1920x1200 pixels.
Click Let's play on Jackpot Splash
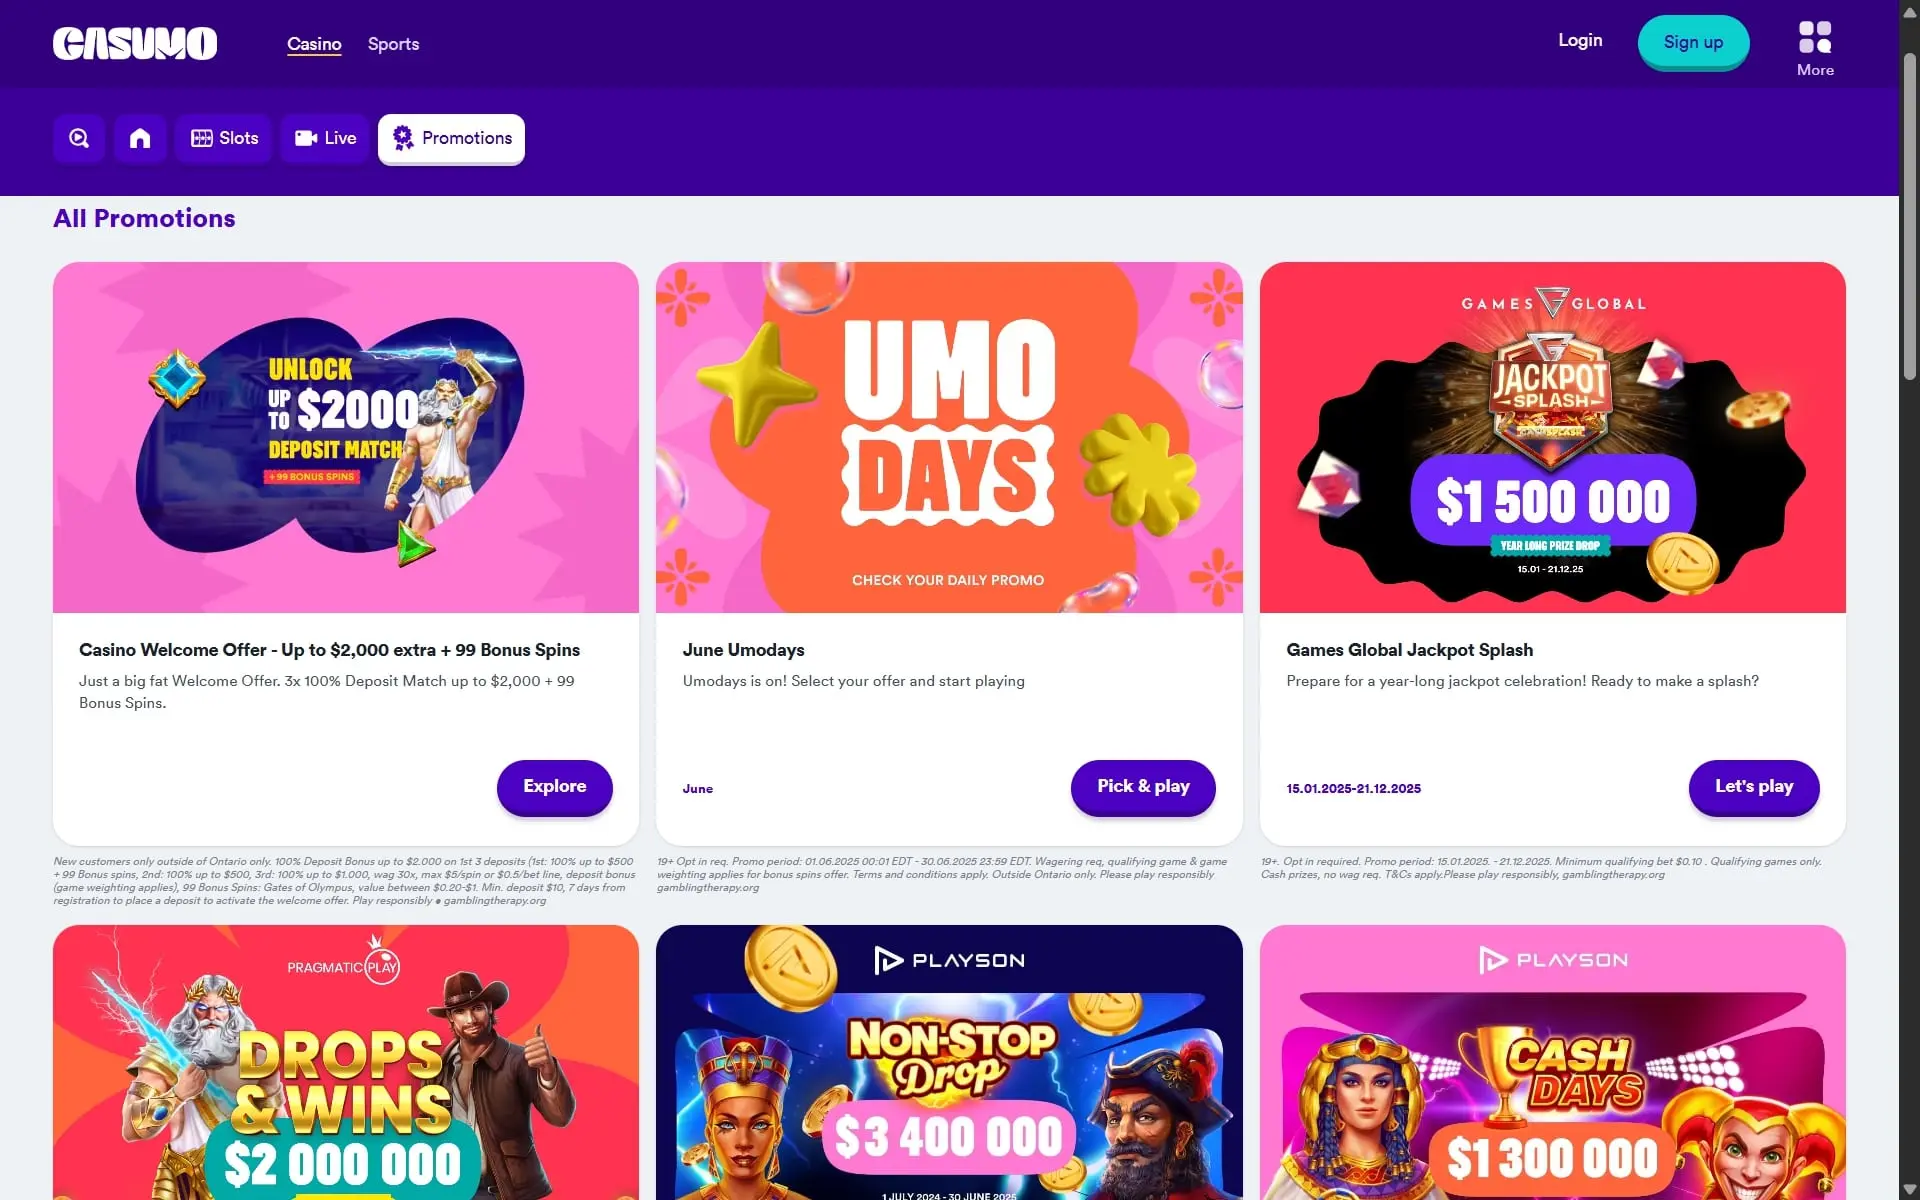(1754, 787)
